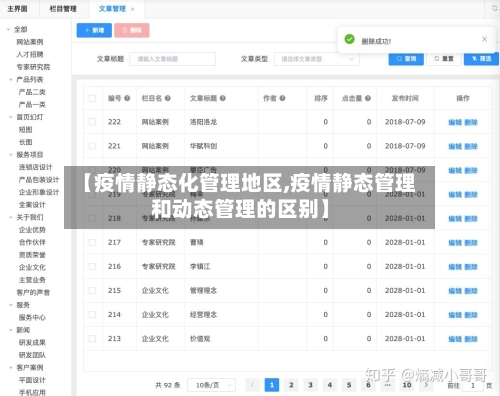Go to page 5
The width and height of the screenshot is (500, 396).
[349, 385]
